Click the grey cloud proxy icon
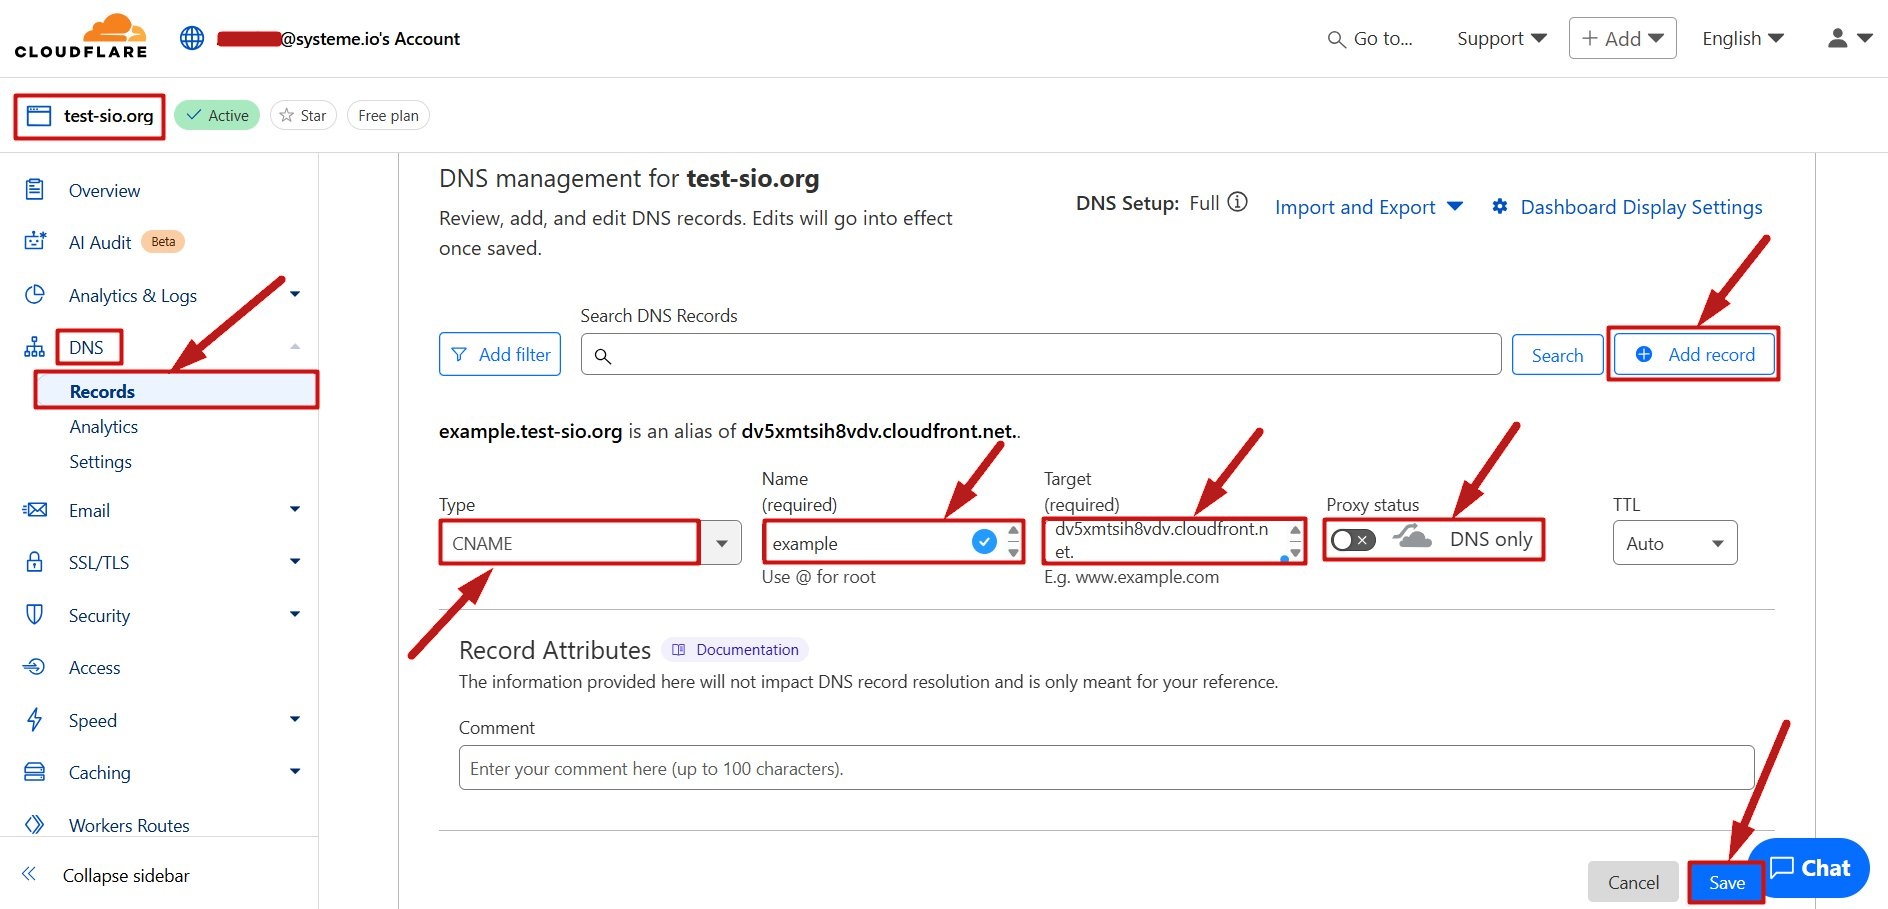 (1412, 539)
